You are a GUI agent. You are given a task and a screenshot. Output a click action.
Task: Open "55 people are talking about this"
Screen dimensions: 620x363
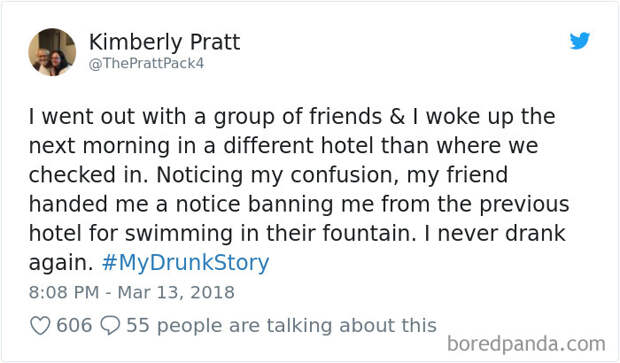pyautogui.click(x=281, y=325)
